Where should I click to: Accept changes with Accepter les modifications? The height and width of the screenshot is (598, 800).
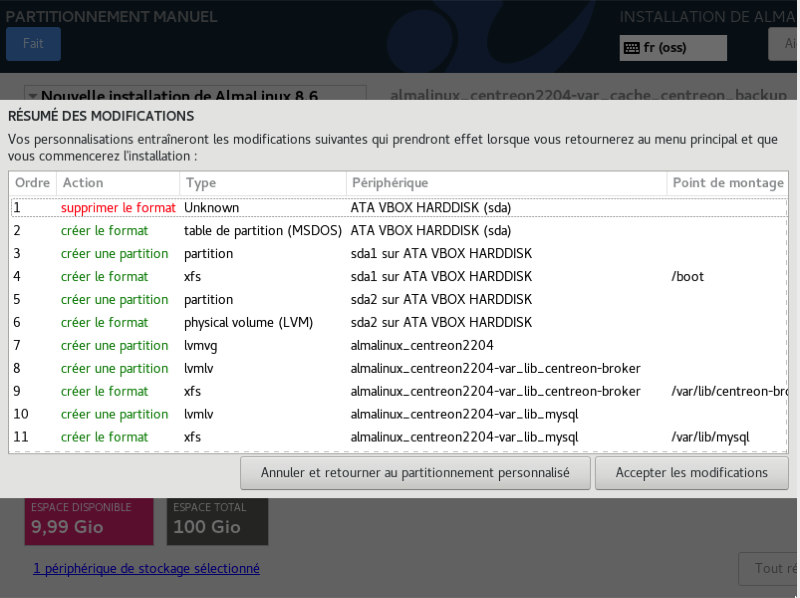pyautogui.click(x=691, y=472)
